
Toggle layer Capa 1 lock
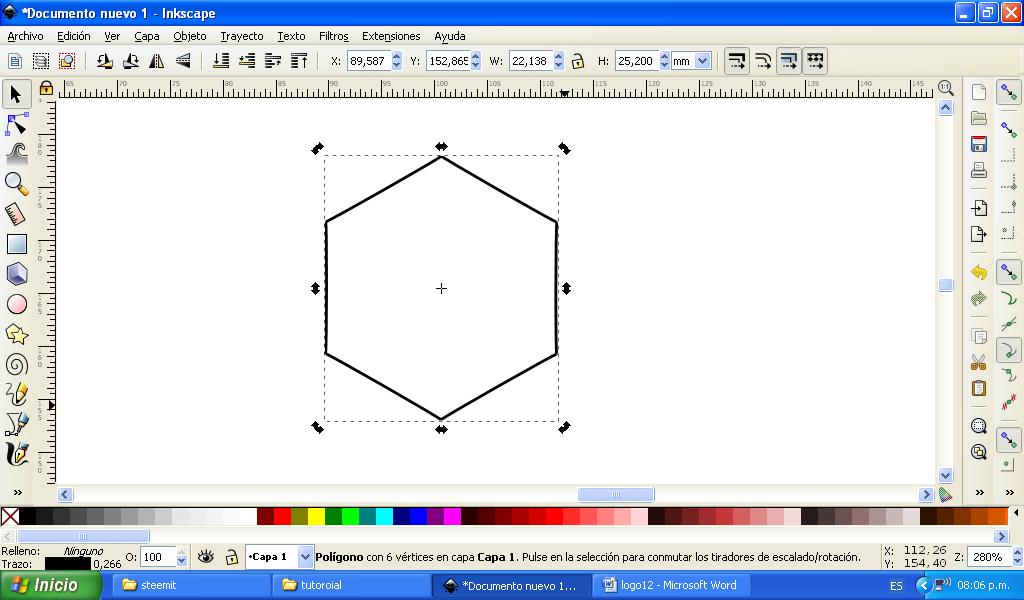231,557
